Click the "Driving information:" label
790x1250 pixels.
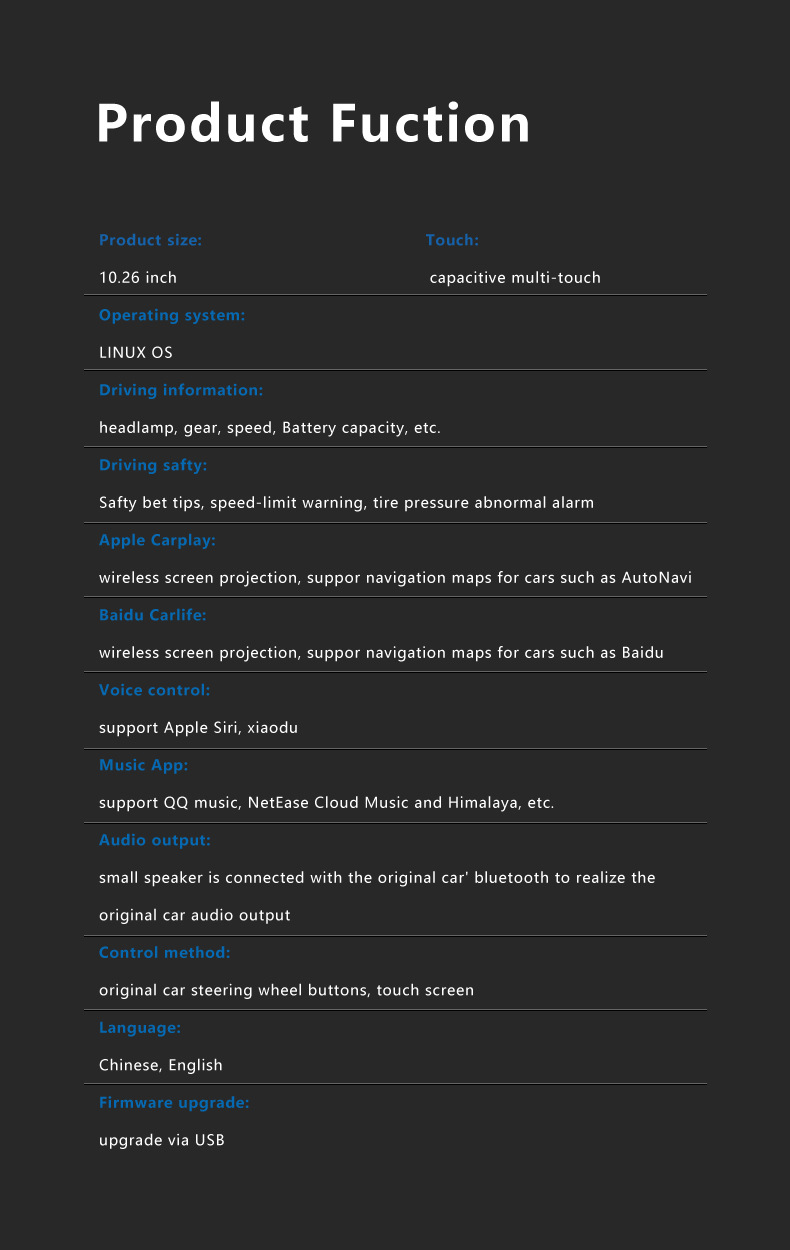[181, 390]
